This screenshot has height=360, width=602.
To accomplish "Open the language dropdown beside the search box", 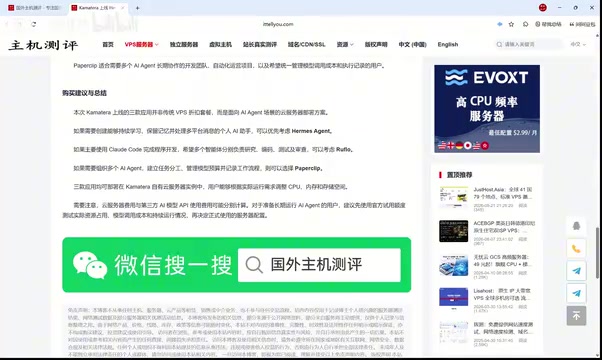I will click(578, 45).
